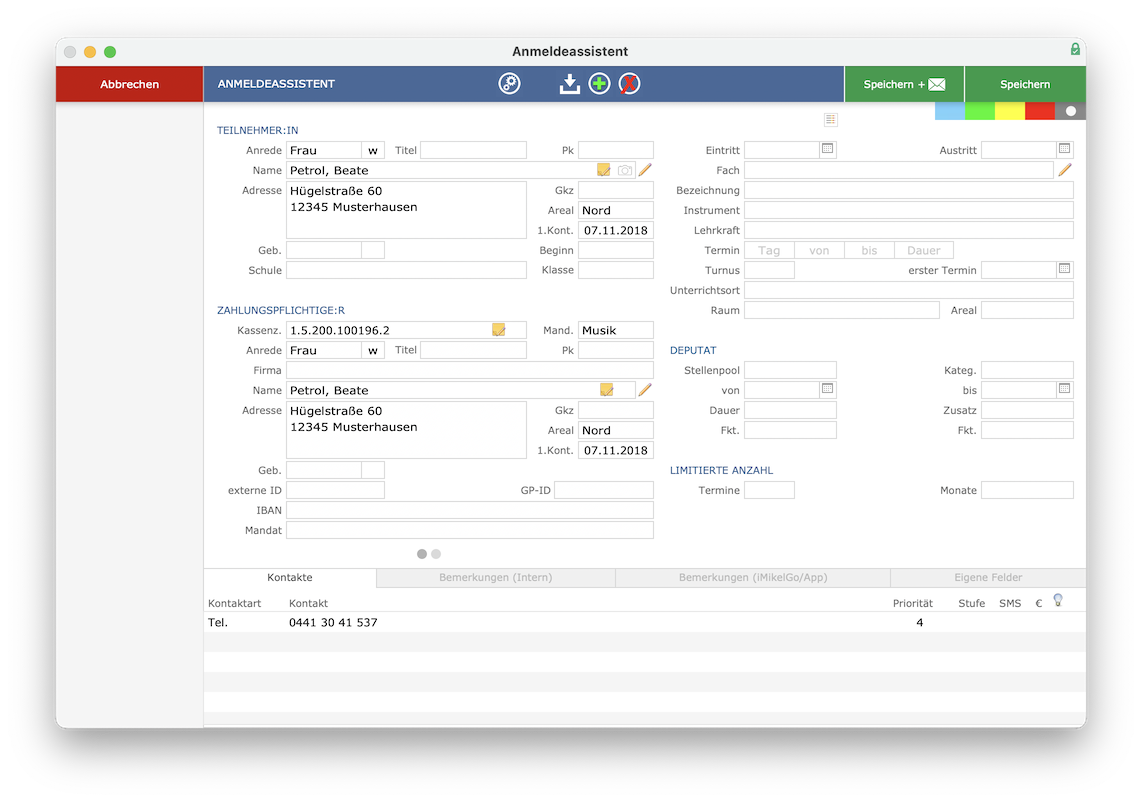The image size is (1142, 802).
Task: Click the Stellenpool field
Action: point(790,370)
